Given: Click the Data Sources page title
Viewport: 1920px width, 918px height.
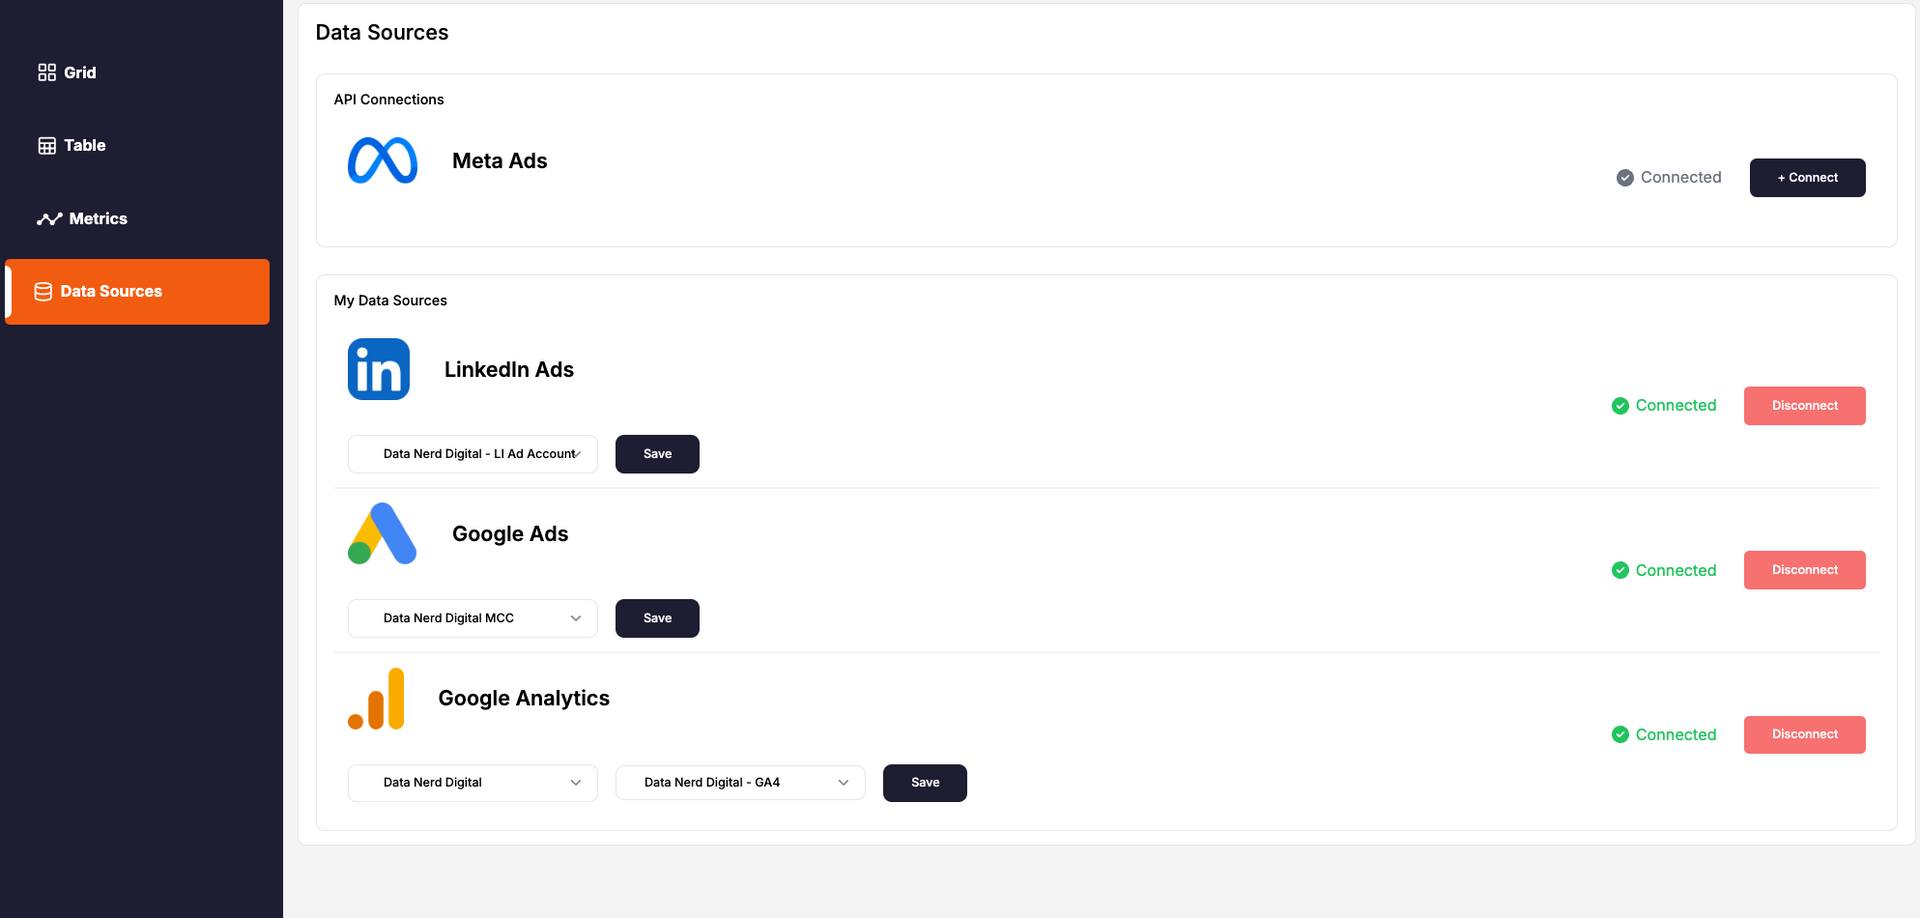Looking at the screenshot, I should tap(382, 32).
